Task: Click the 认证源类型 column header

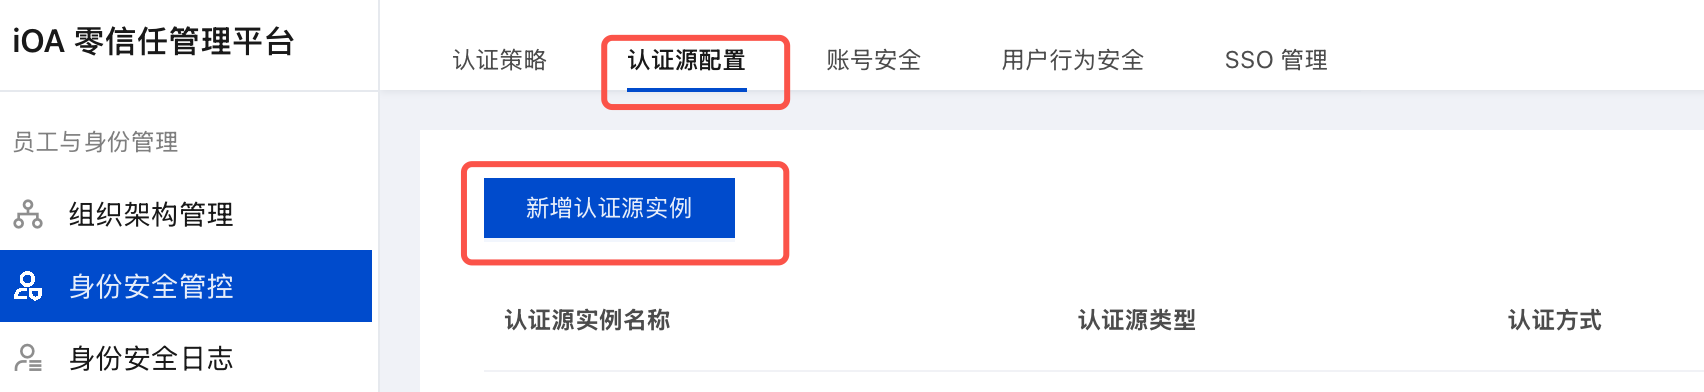Action: [1136, 320]
